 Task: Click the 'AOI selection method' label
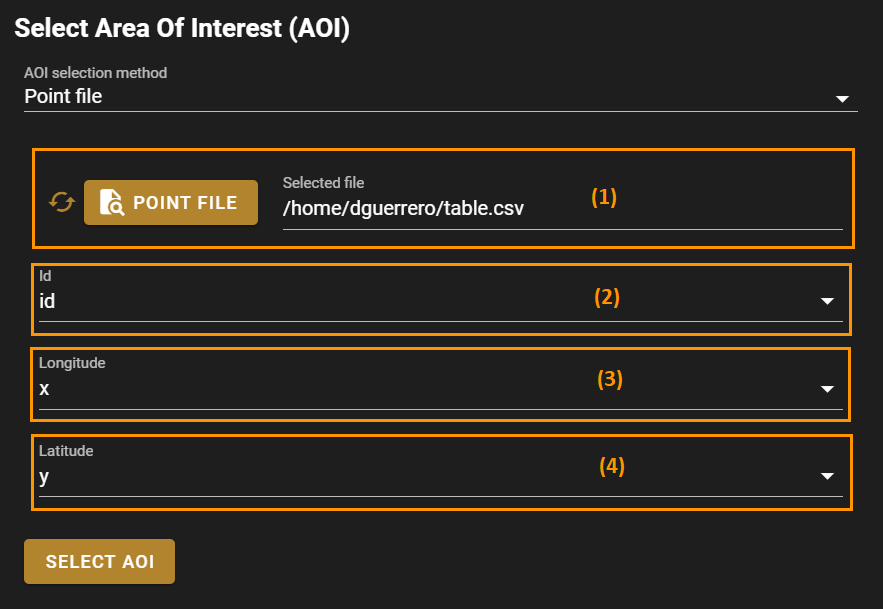pos(95,73)
